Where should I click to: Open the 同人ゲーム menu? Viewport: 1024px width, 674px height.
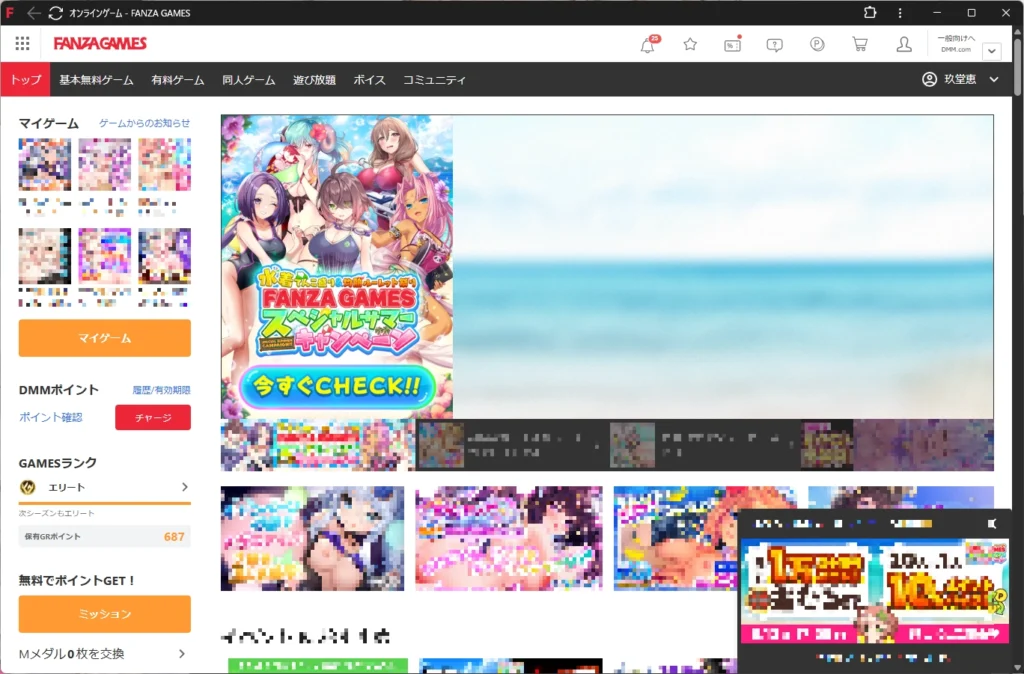tap(248, 80)
